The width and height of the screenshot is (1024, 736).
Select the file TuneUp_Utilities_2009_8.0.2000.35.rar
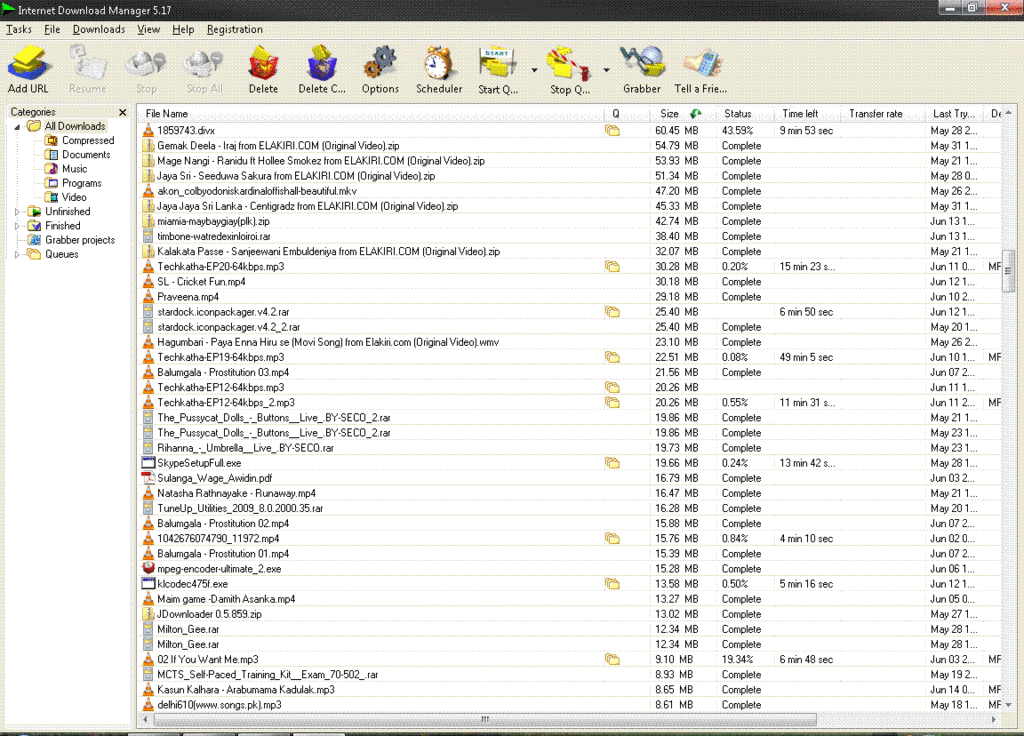[240, 508]
